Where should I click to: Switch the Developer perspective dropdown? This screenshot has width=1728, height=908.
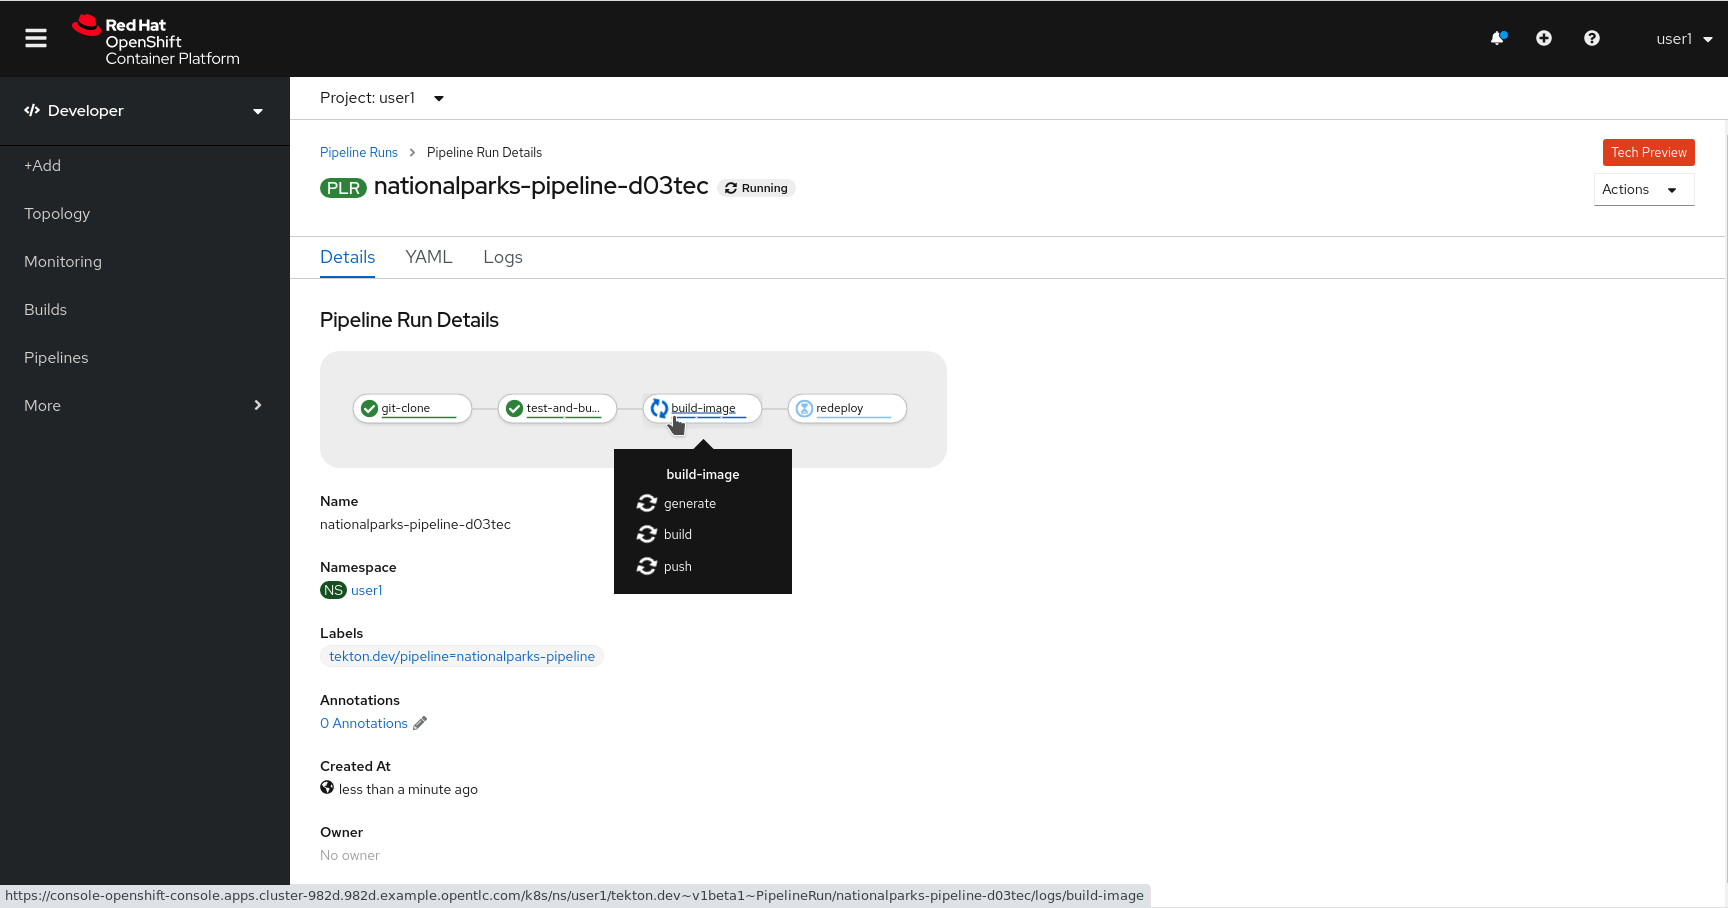click(144, 111)
